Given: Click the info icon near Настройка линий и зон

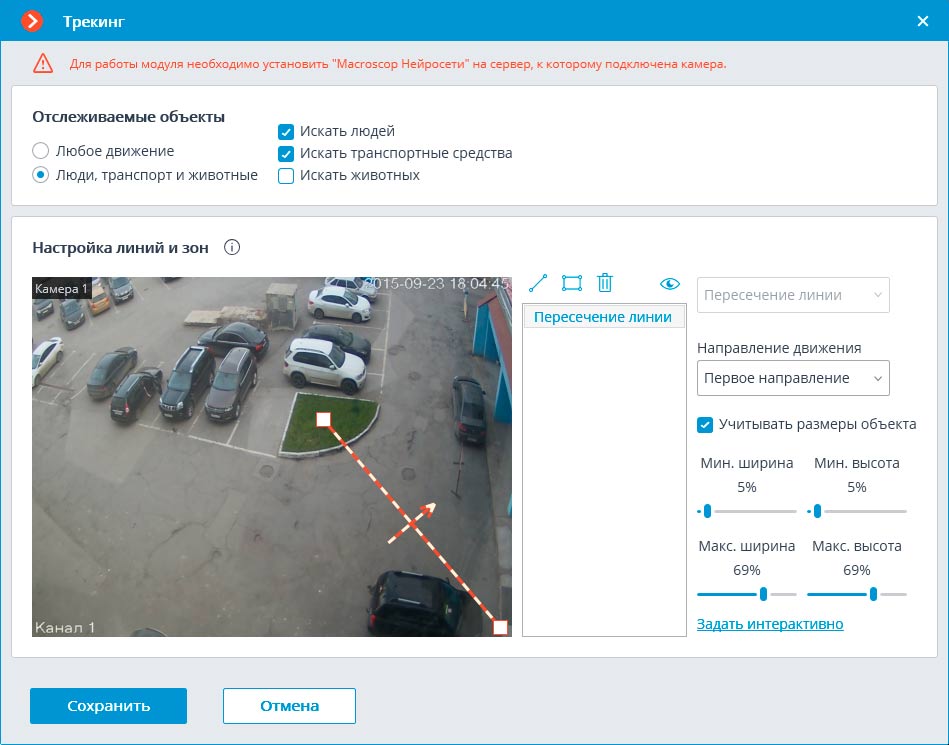Looking at the screenshot, I should [232, 248].
